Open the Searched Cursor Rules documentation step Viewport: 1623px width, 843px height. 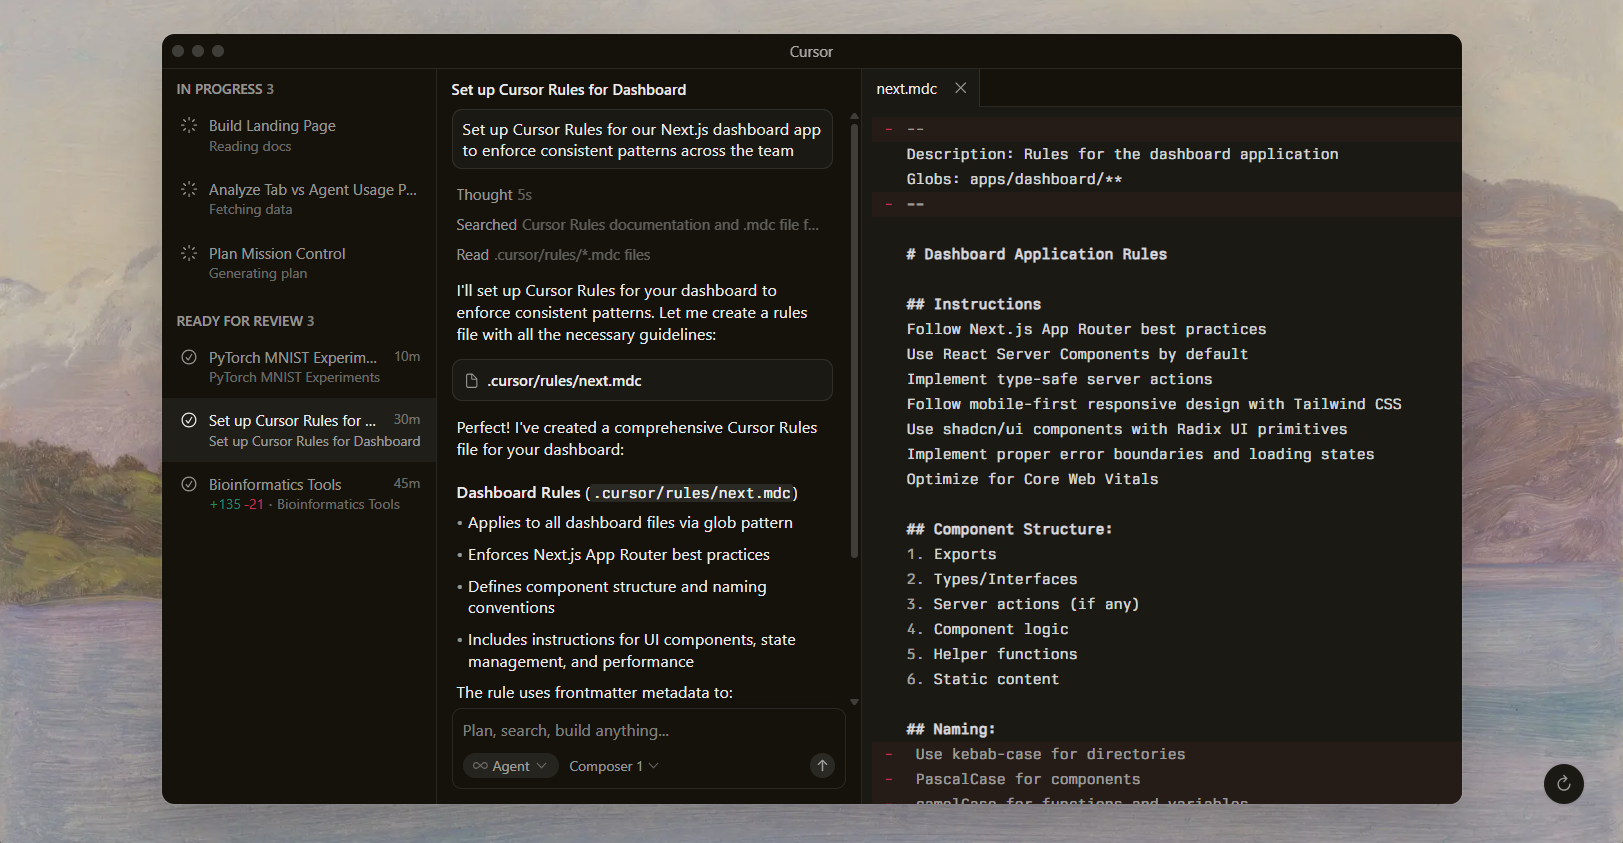[x=637, y=225]
